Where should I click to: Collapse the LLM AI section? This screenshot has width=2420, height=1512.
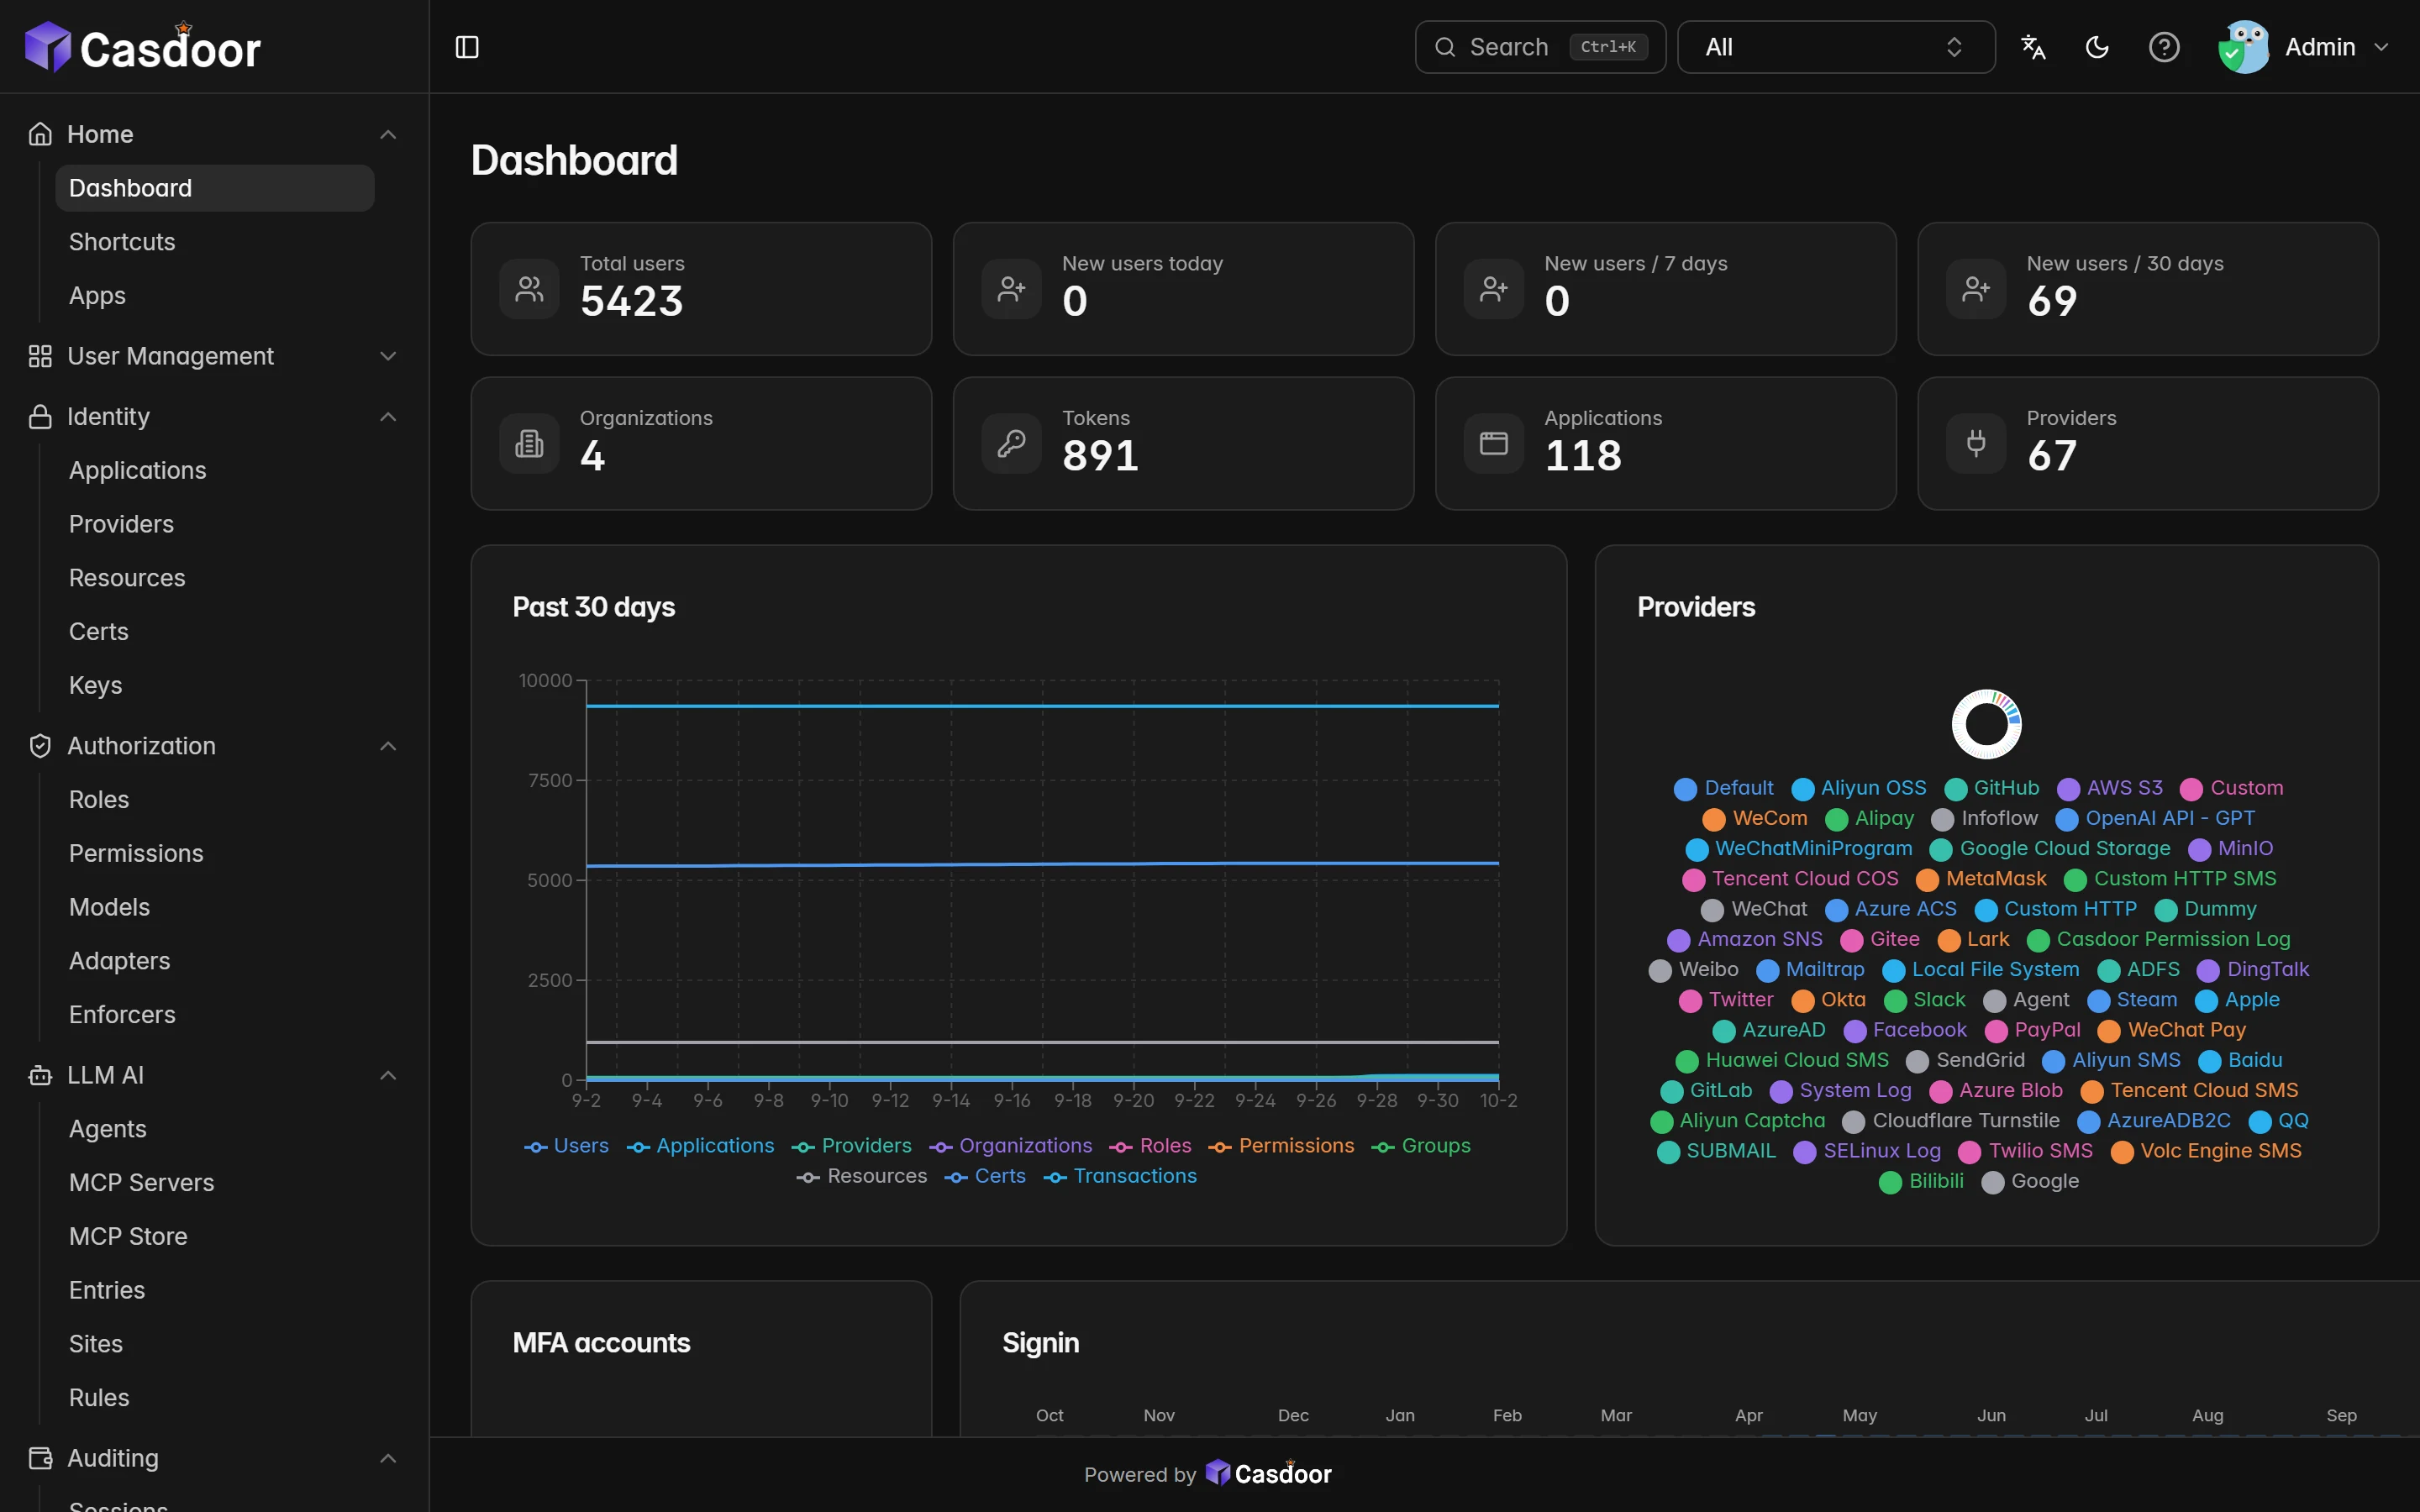coord(388,1075)
